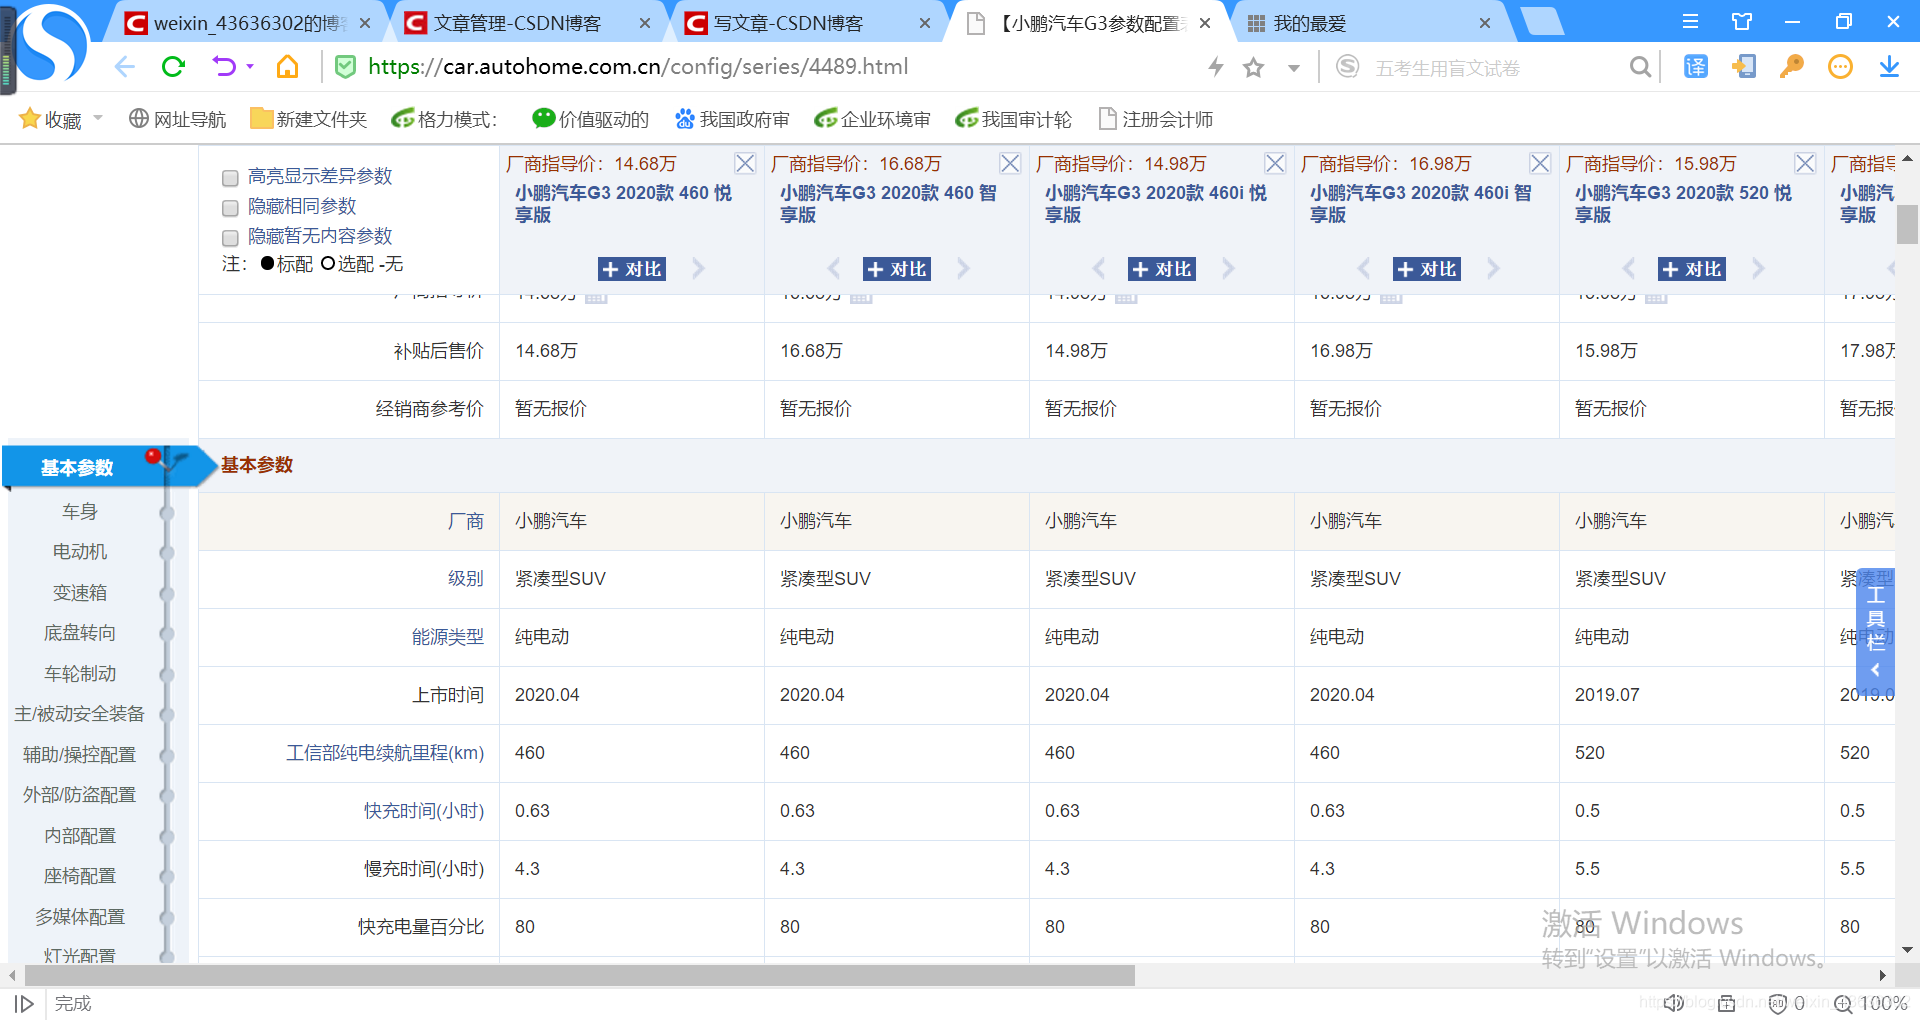Remove the 16.98万 460i 智享版 column

(1541, 163)
